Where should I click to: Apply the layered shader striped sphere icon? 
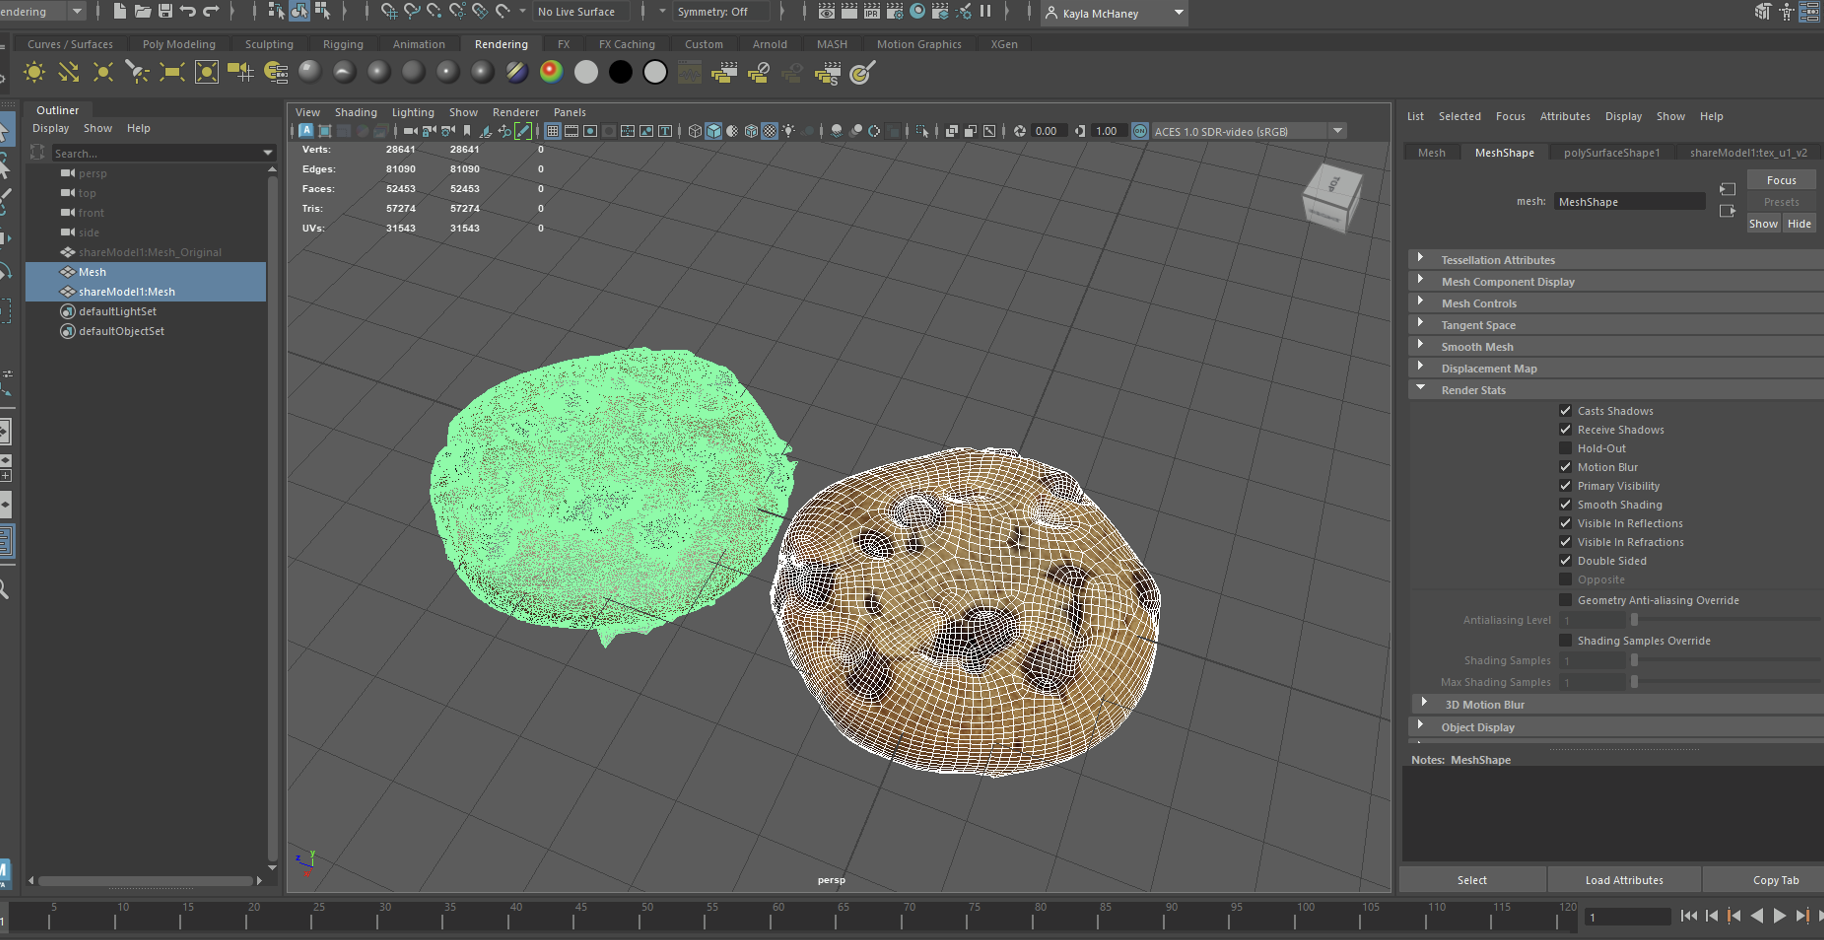click(x=516, y=72)
